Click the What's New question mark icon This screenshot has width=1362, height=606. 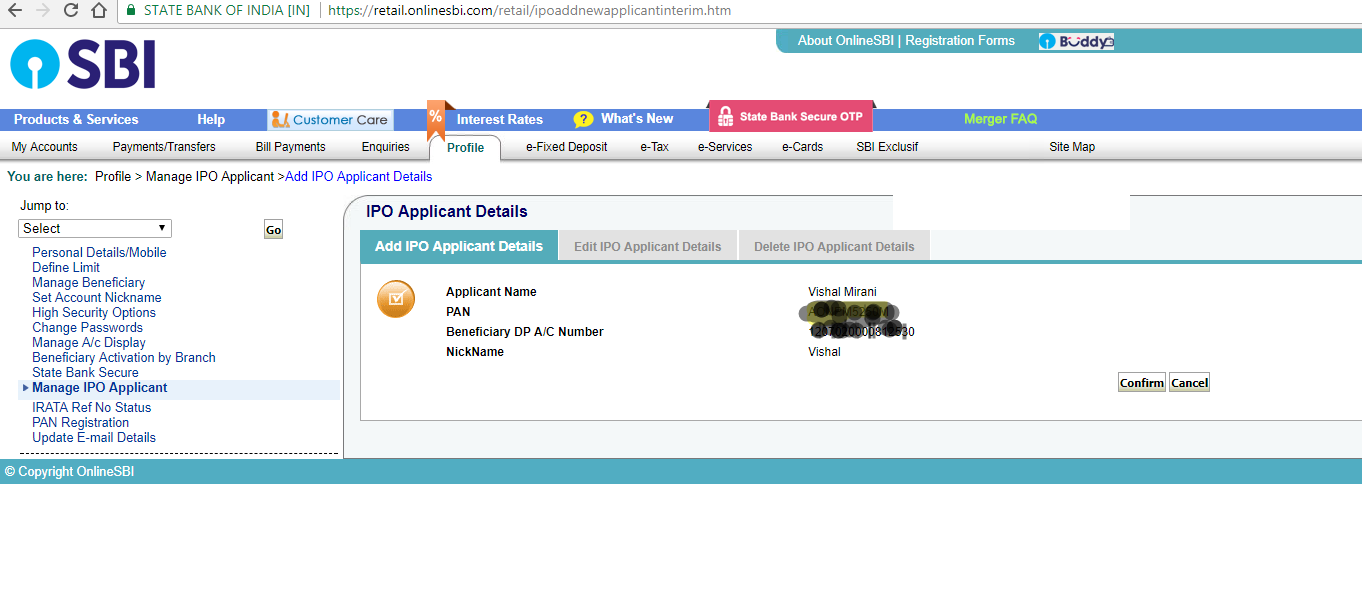(583, 119)
